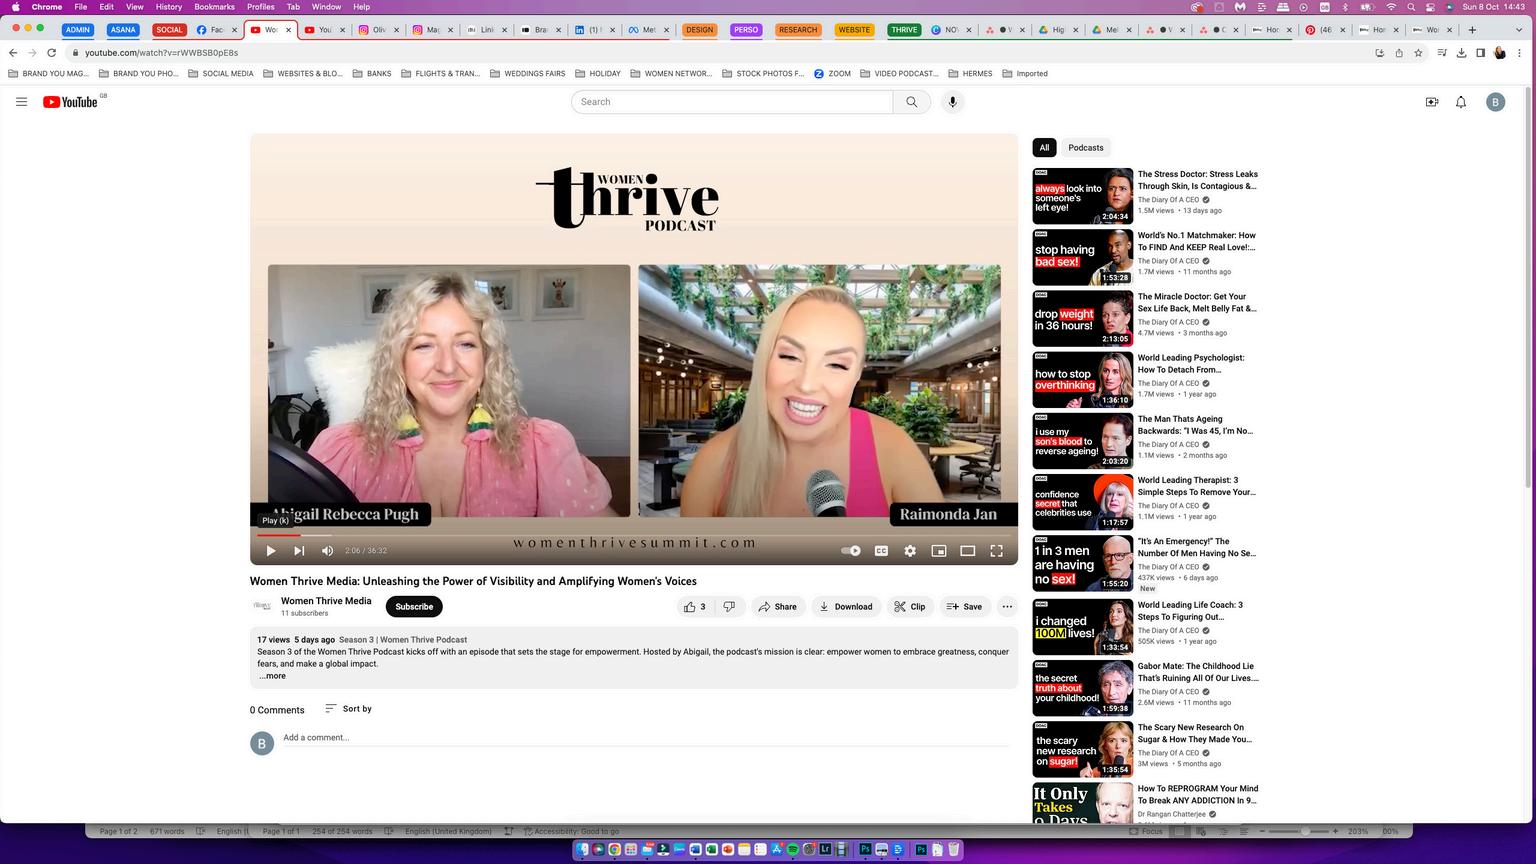Like this video
Viewport: 1536px width, 864px height.
pyautogui.click(x=695, y=607)
